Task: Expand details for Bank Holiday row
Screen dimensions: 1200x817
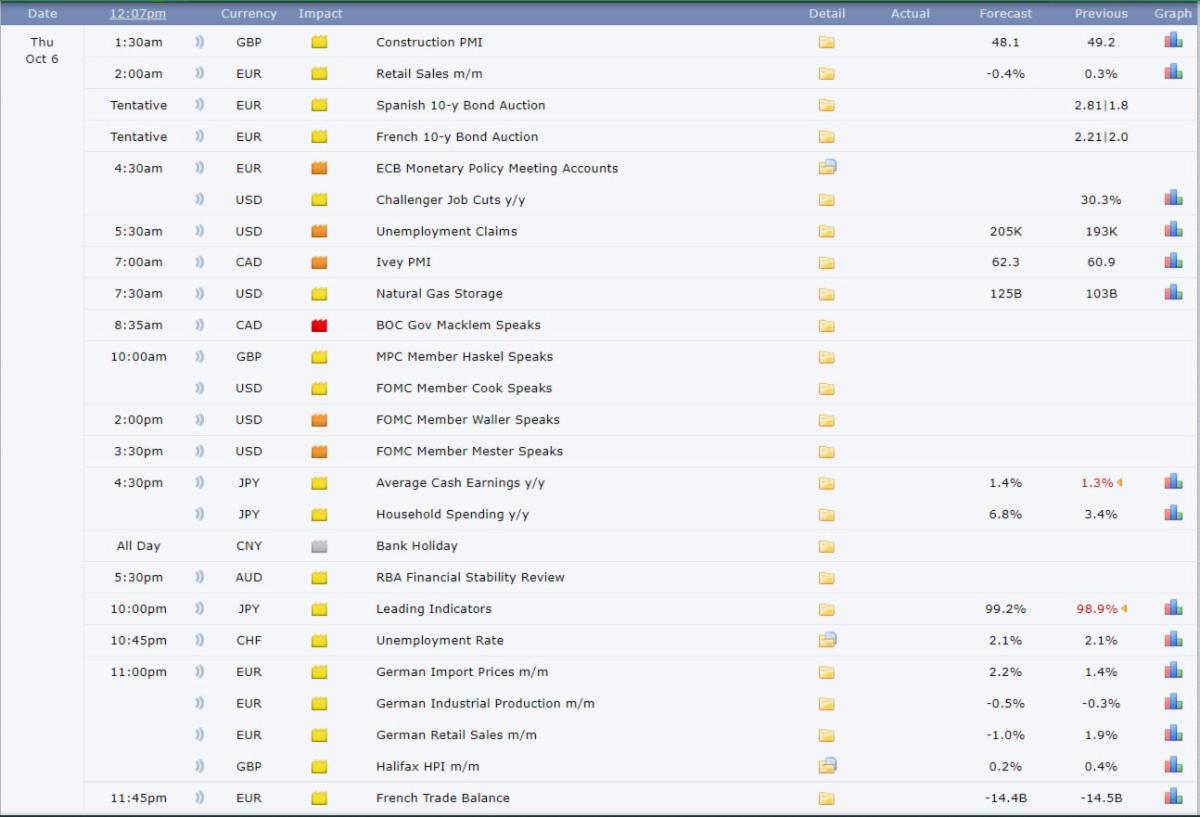Action: click(826, 546)
